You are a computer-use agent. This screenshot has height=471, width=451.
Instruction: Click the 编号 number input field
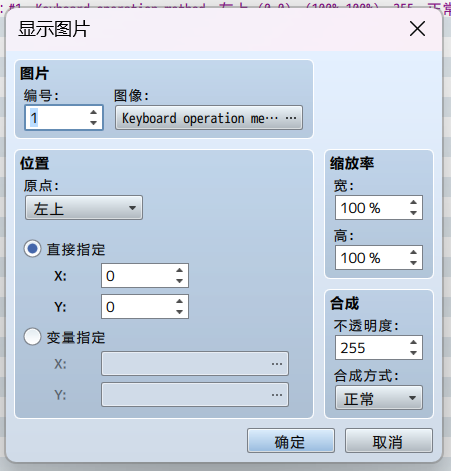tap(64, 118)
